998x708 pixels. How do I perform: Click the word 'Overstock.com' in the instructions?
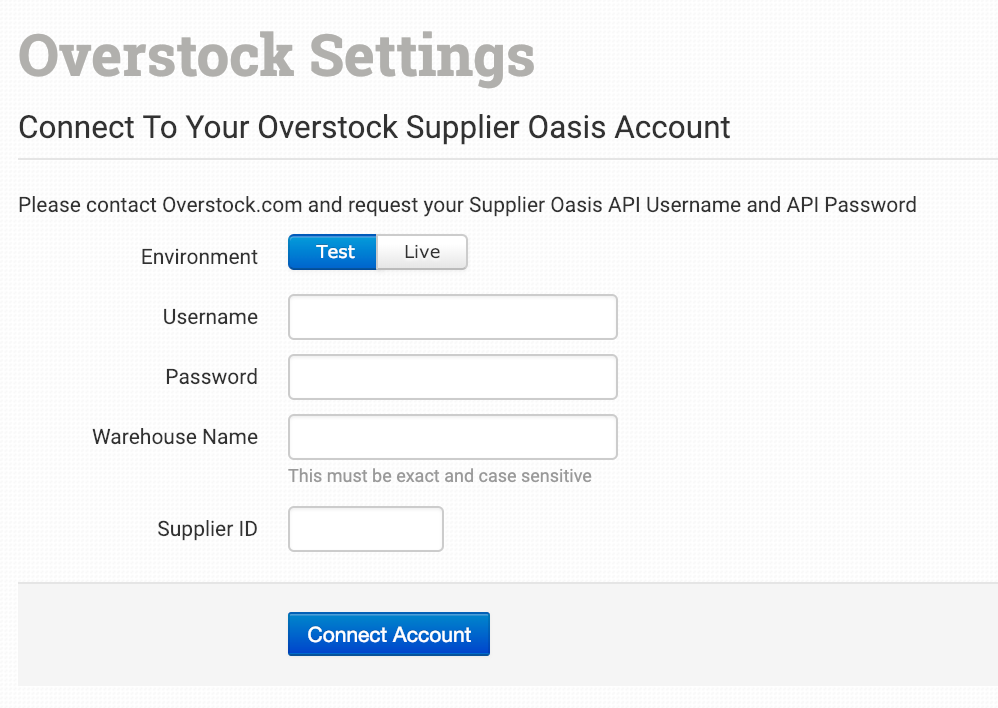[232, 205]
